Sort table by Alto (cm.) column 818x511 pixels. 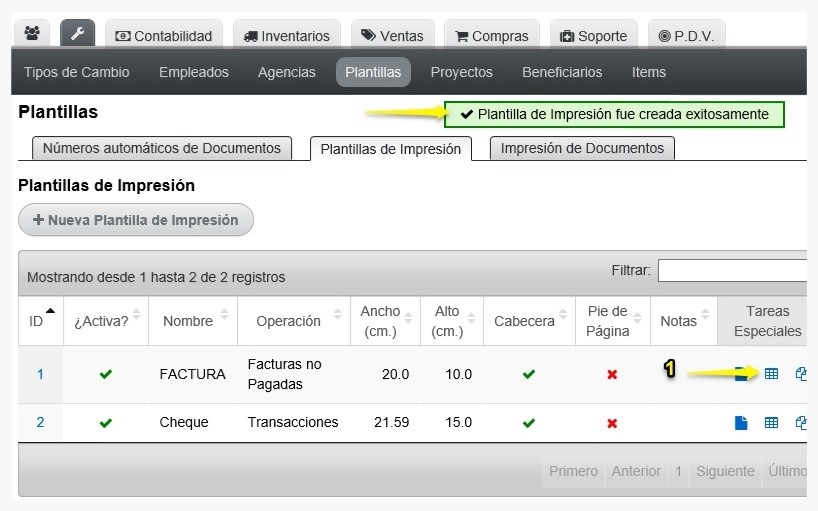pos(452,321)
